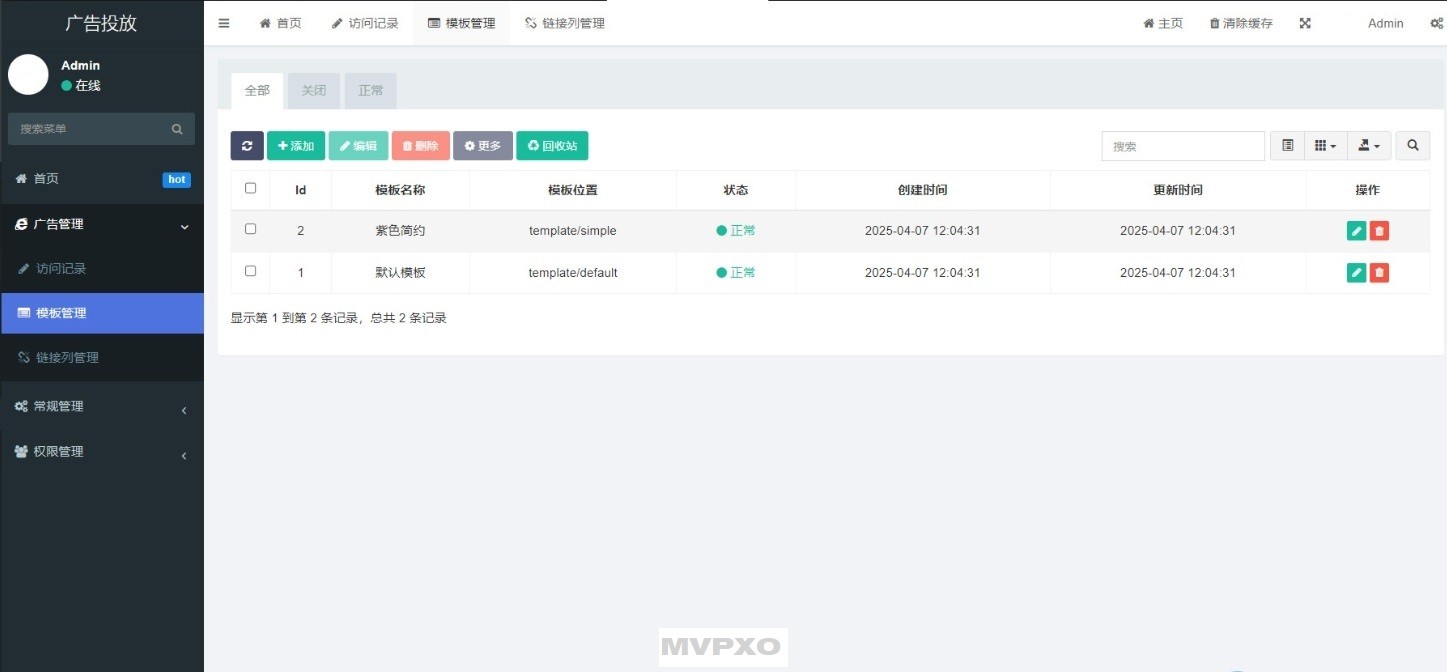Screen dimensions: 1447x672
Task: Click the hot badge next to 首页
Action: 177,180
